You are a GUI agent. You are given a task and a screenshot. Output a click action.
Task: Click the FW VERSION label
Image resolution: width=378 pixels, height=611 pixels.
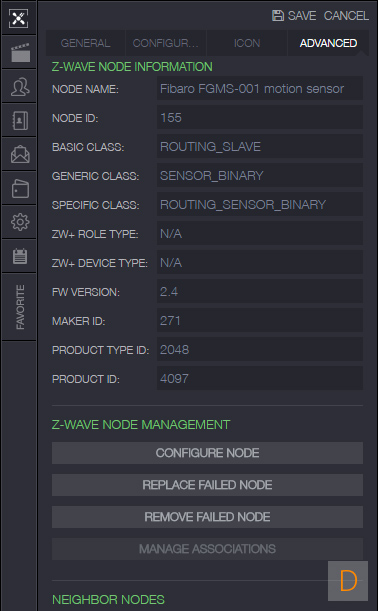point(86,292)
